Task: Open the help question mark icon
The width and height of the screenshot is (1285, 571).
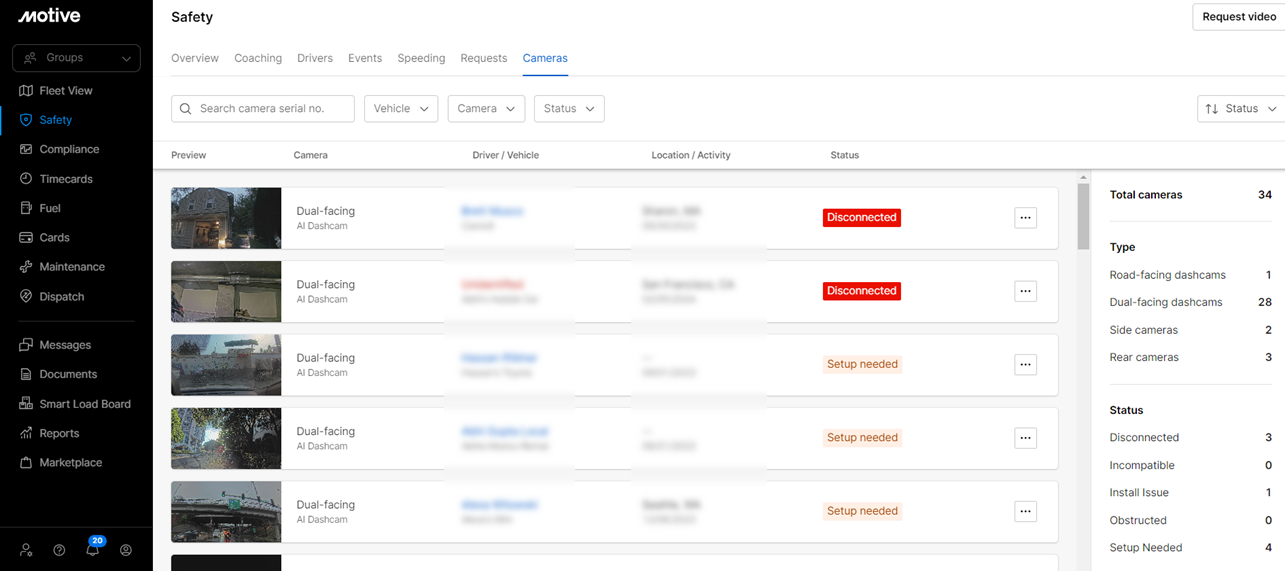Action: coord(59,550)
